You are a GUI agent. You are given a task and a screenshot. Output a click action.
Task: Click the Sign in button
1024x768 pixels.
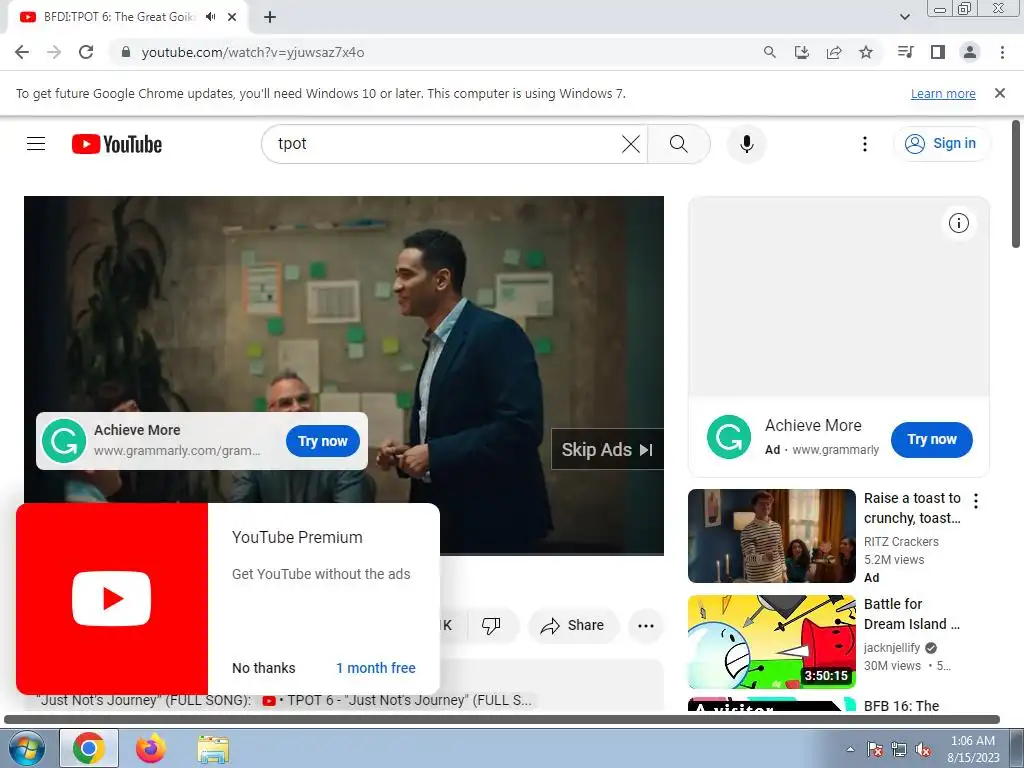[x=942, y=144]
